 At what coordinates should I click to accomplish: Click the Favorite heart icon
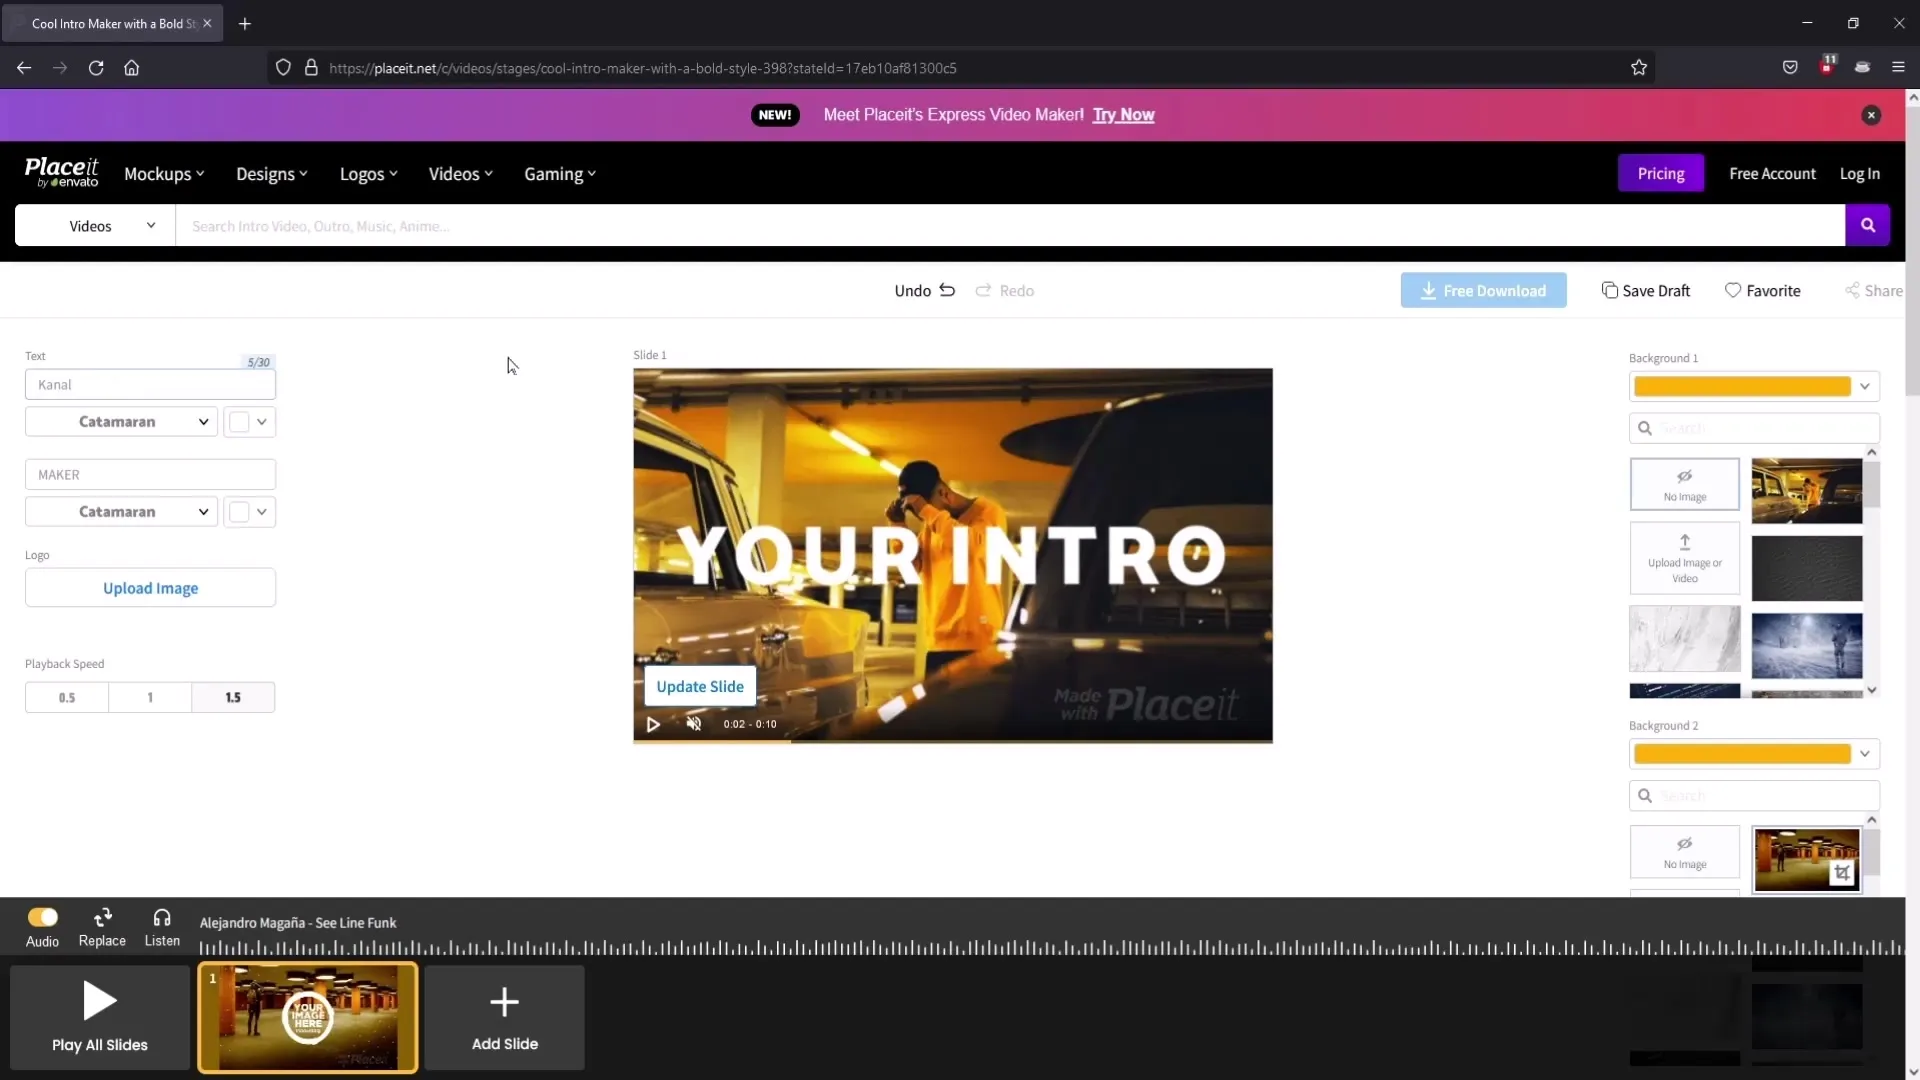coord(1733,290)
